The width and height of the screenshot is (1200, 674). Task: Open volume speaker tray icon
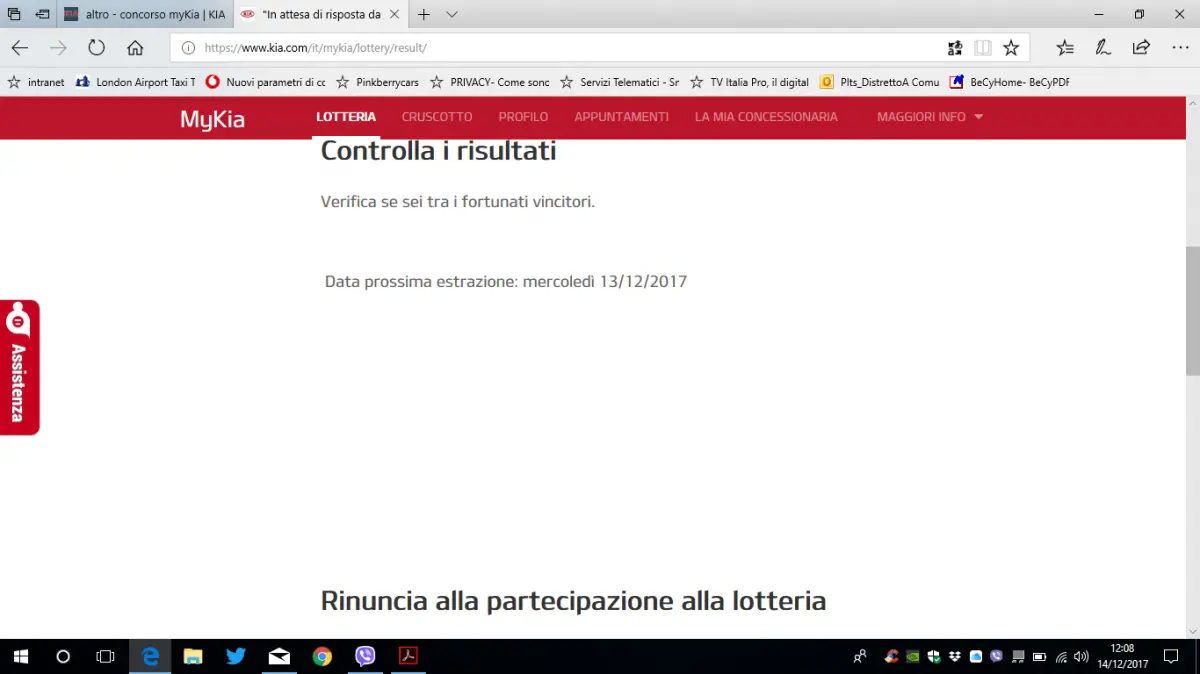tap(1080, 657)
